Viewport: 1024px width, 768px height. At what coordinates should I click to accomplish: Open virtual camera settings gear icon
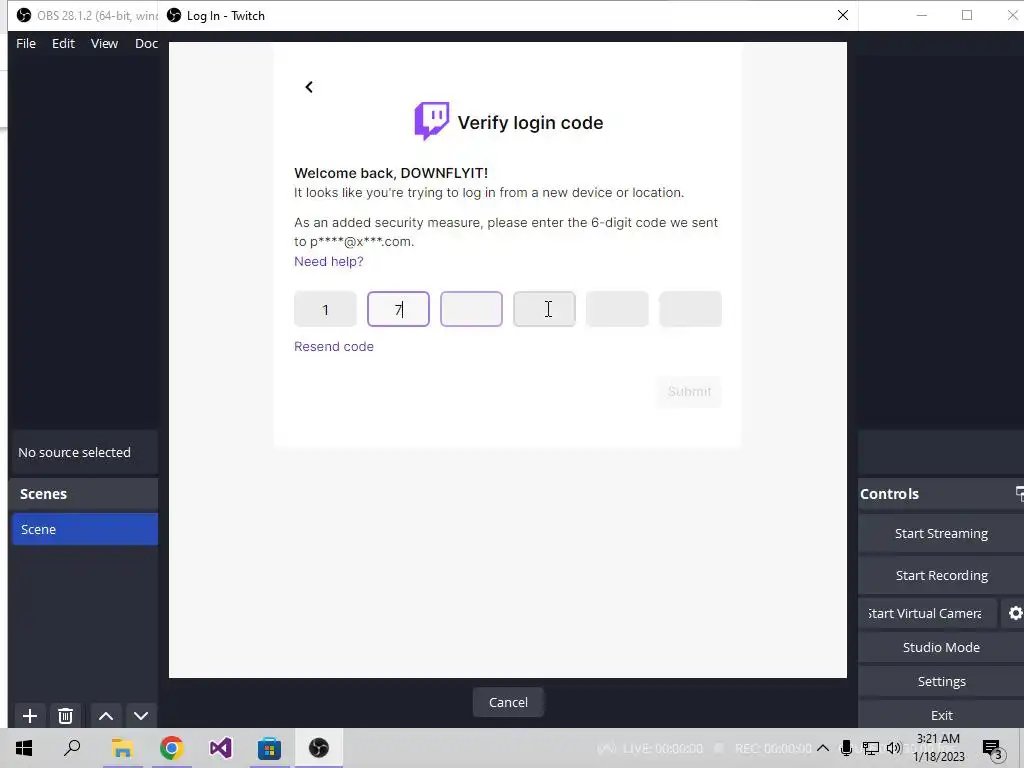point(1015,613)
